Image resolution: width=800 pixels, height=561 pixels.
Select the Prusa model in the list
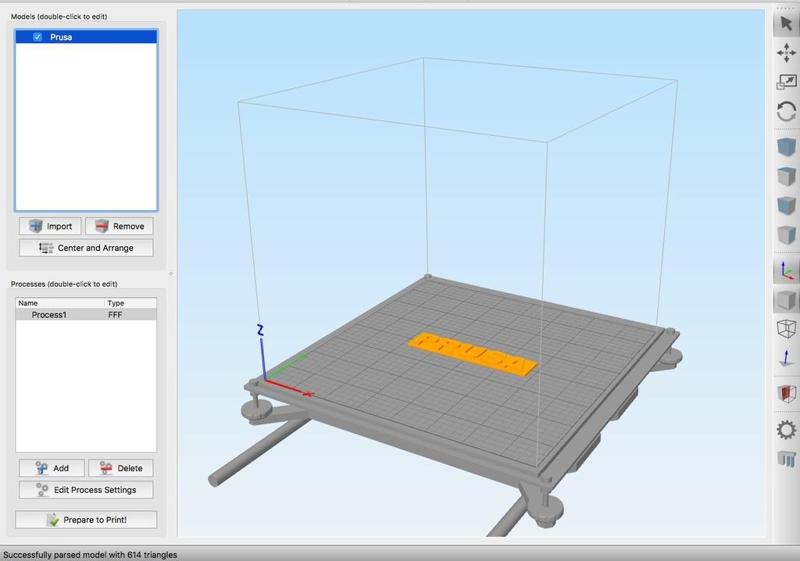click(x=86, y=37)
